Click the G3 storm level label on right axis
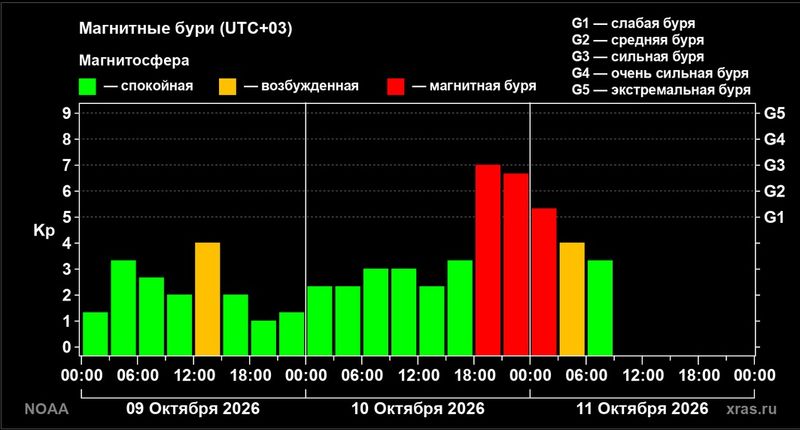The width and height of the screenshot is (800, 430). click(774, 165)
